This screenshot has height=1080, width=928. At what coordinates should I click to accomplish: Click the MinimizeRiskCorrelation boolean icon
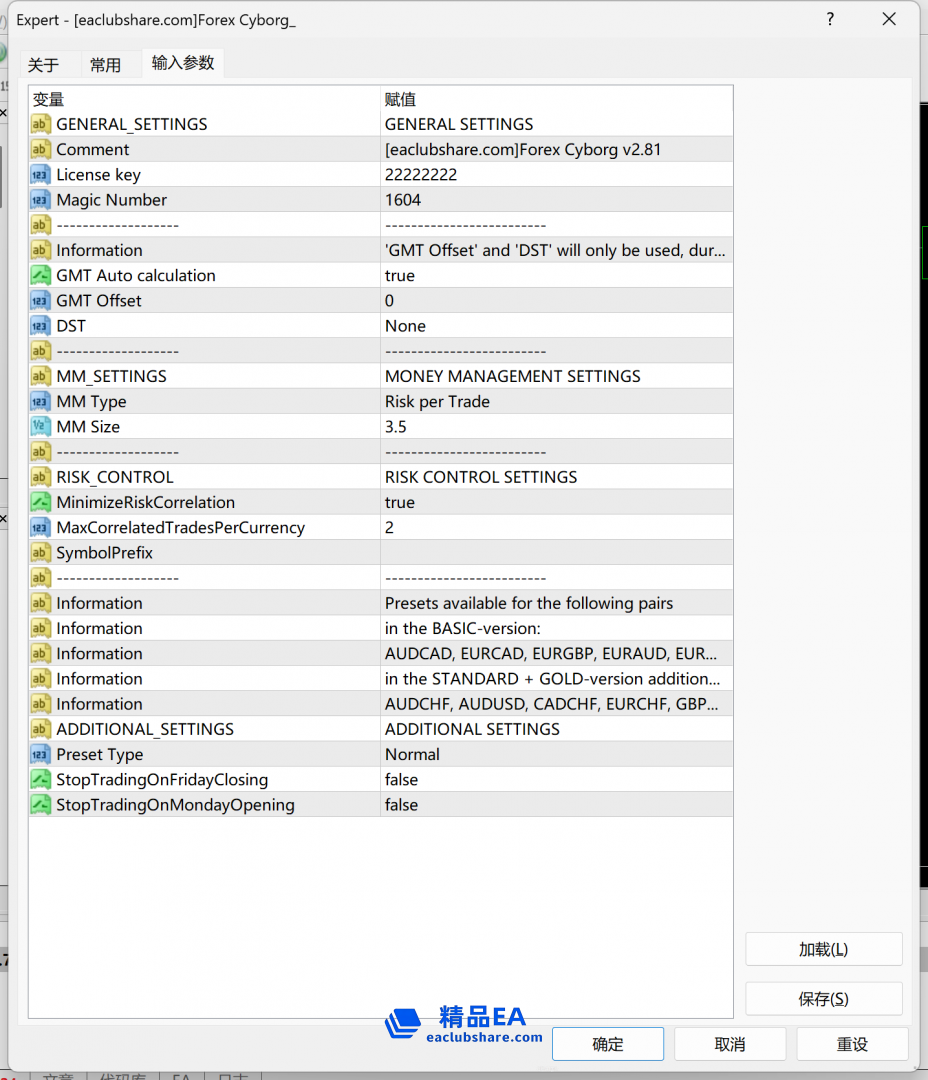(x=40, y=502)
